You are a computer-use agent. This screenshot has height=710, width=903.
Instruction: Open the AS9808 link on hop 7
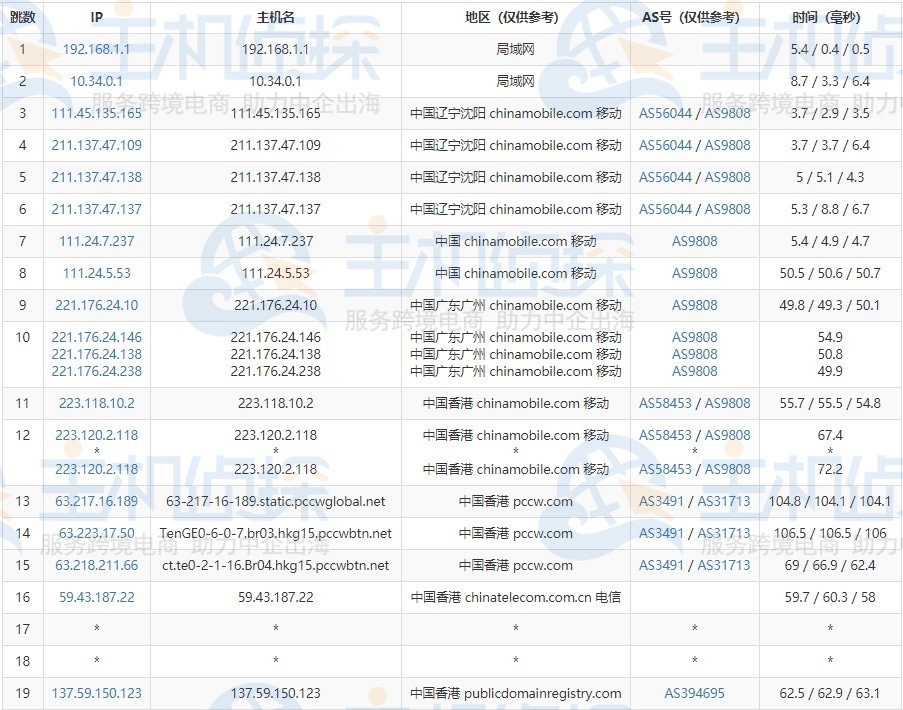click(x=694, y=241)
